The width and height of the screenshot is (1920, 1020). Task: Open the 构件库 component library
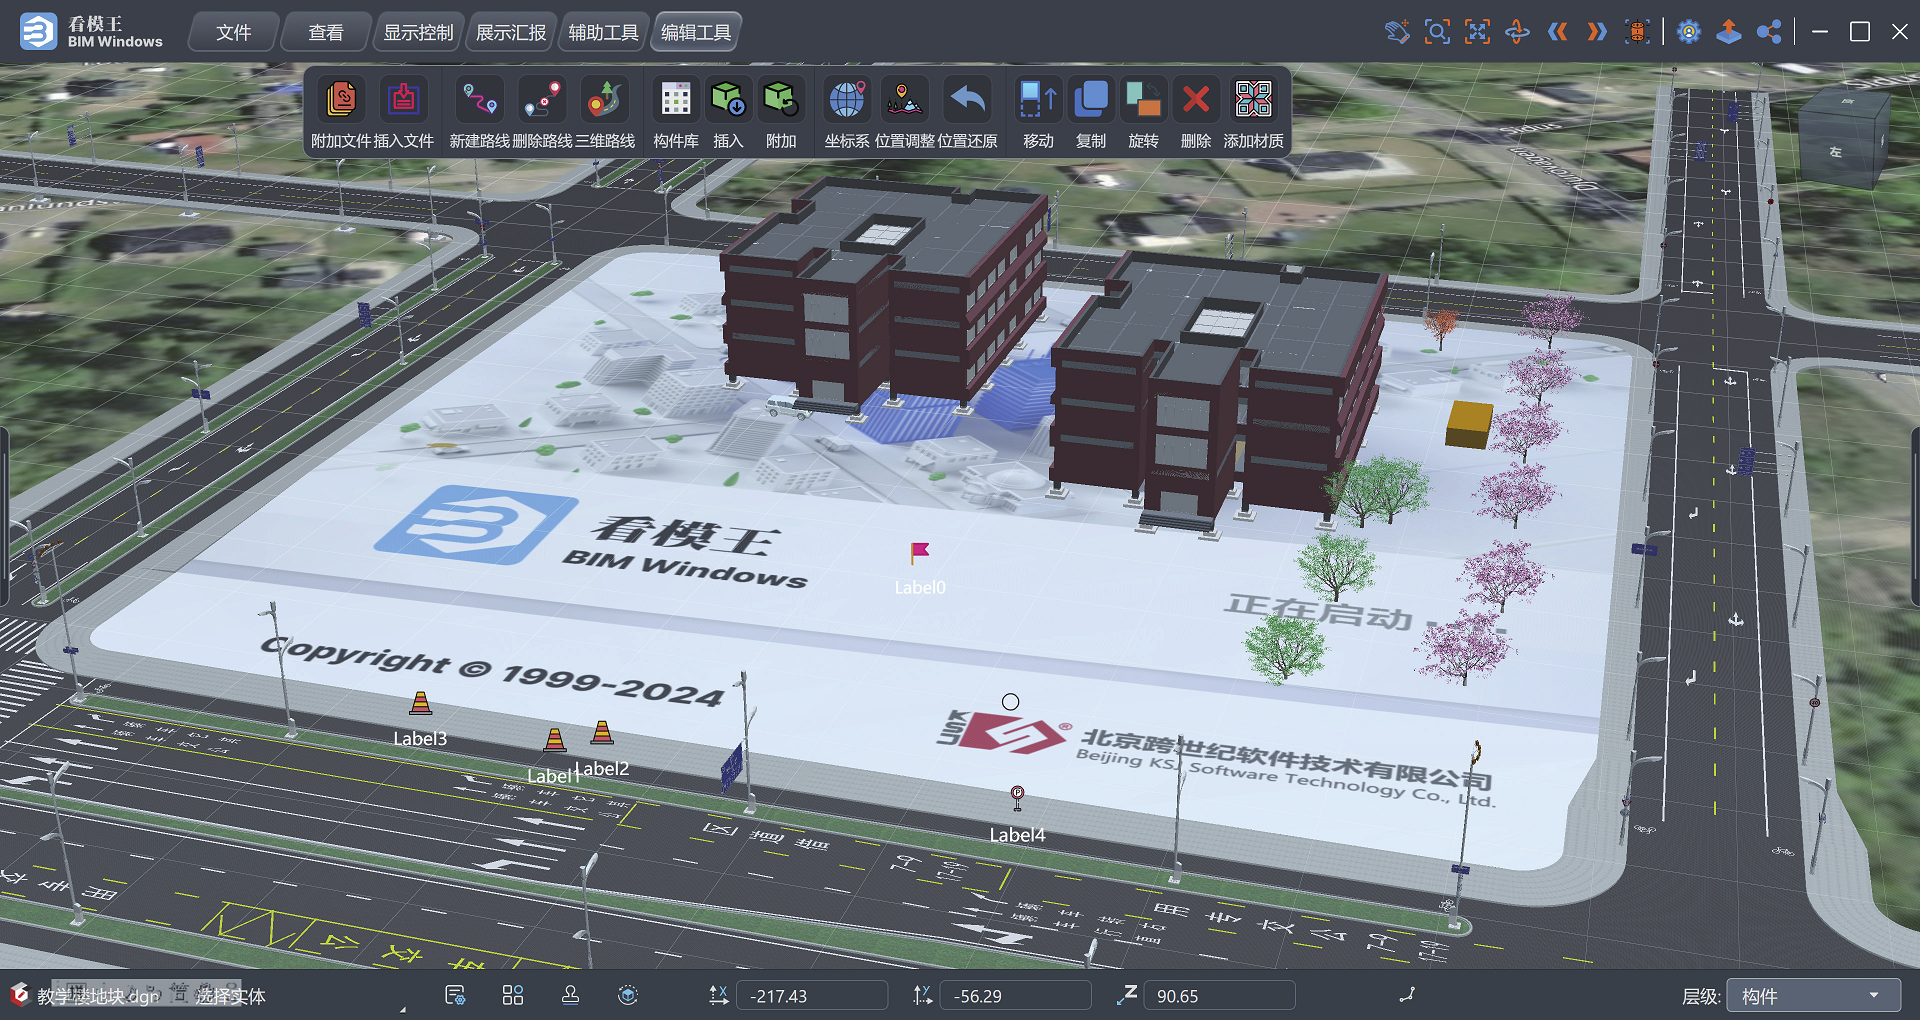tap(676, 100)
